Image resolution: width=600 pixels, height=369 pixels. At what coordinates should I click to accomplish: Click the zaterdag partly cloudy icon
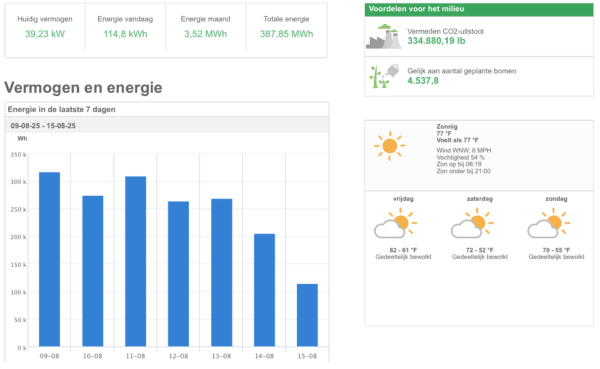[x=472, y=223]
